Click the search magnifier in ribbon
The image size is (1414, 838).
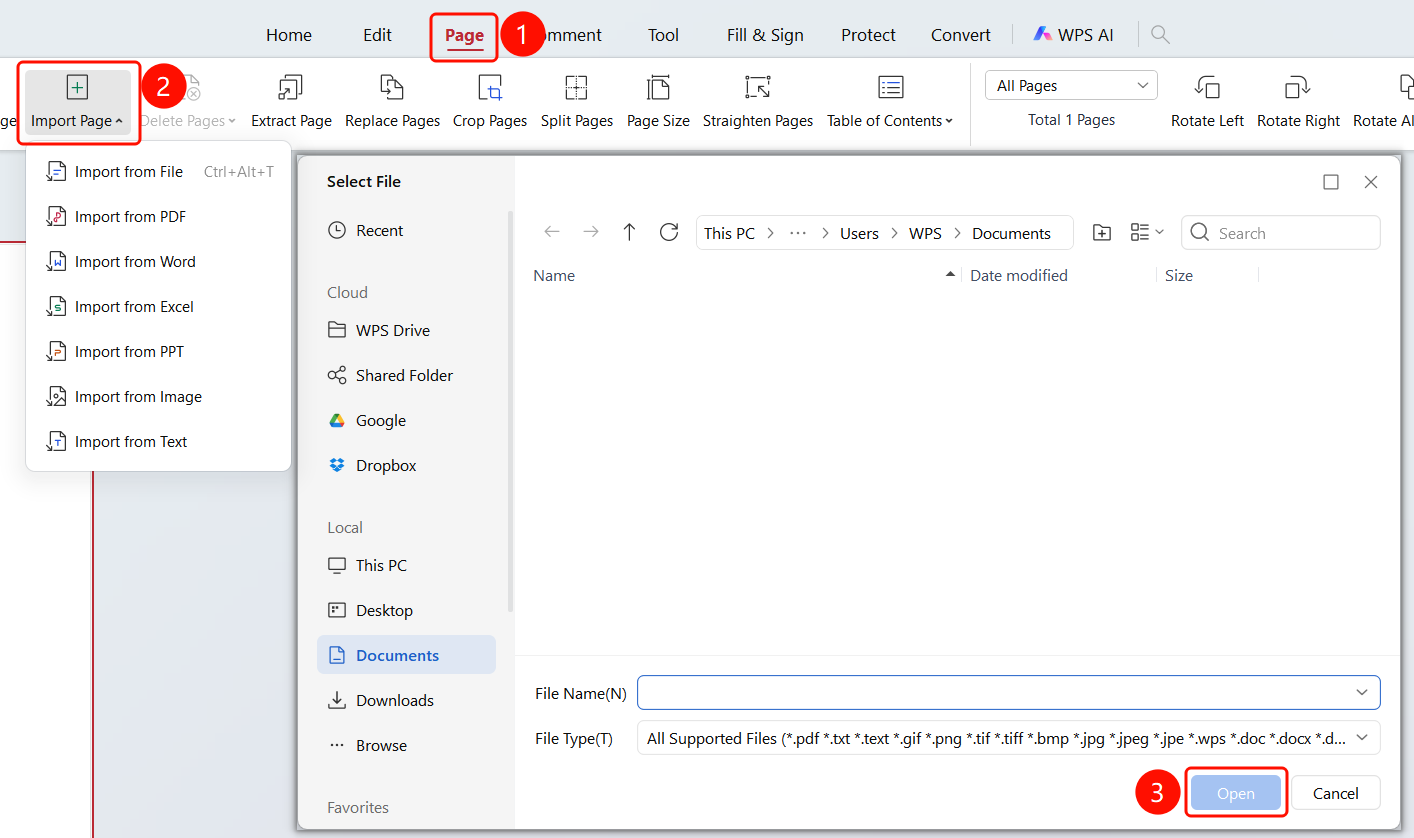tap(1160, 34)
